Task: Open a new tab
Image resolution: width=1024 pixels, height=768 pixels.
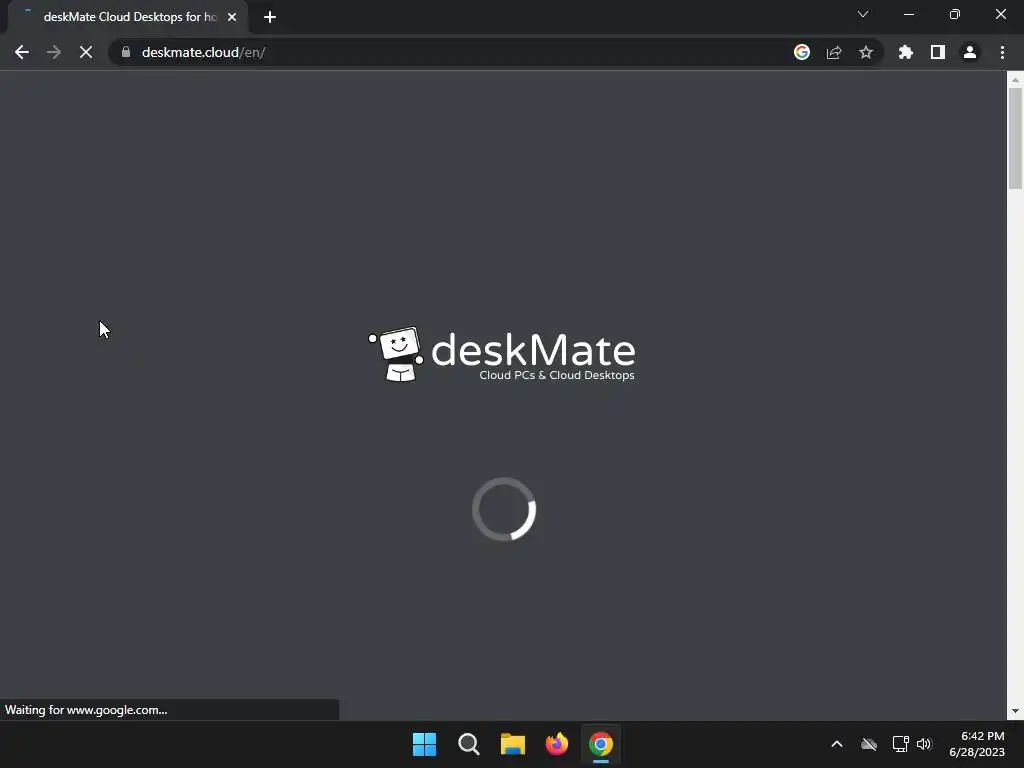Action: tap(270, 17)
